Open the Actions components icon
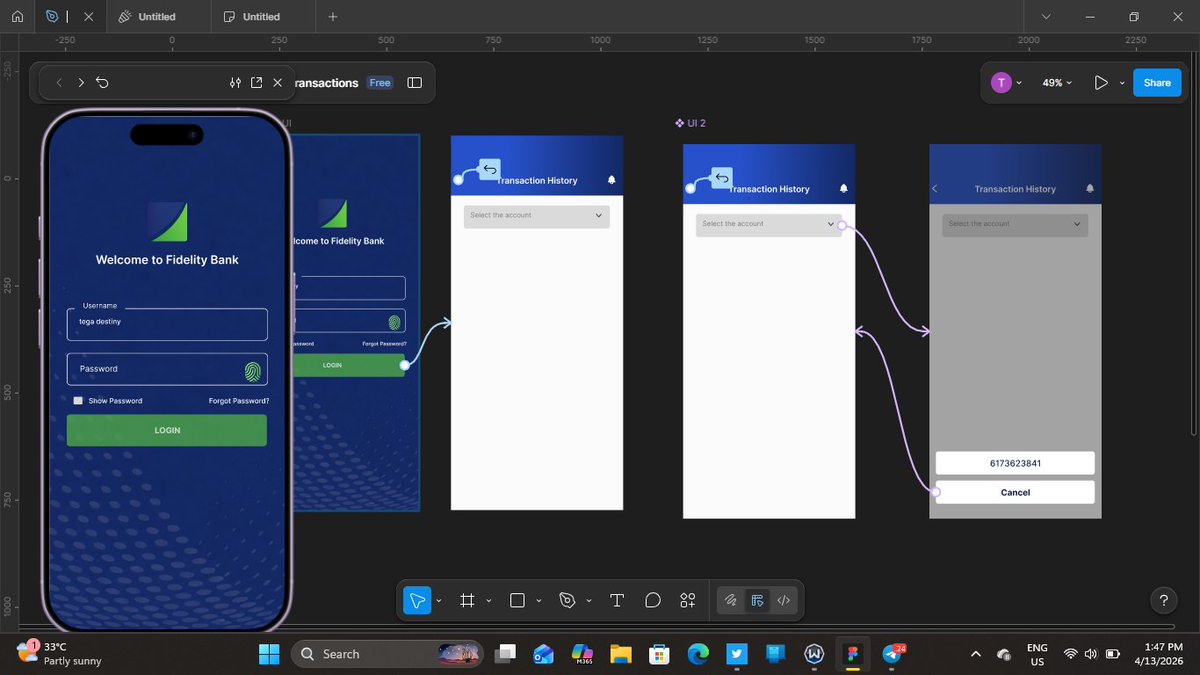 coord(688,600)
